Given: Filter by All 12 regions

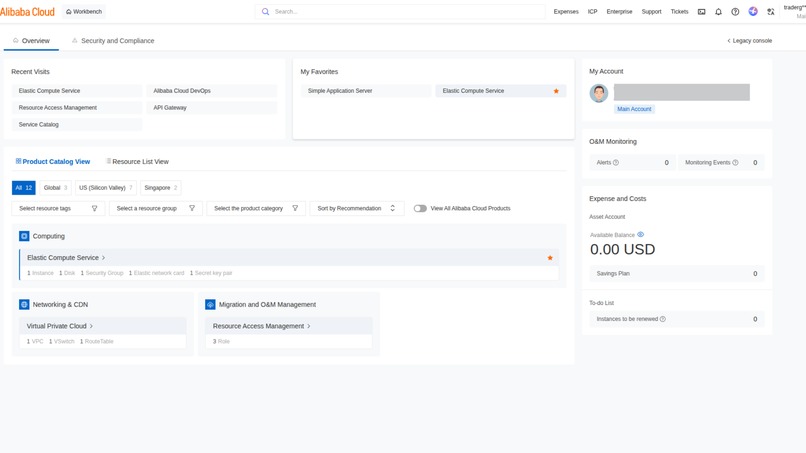Looking at the screenshot, I should coord(24,188).
